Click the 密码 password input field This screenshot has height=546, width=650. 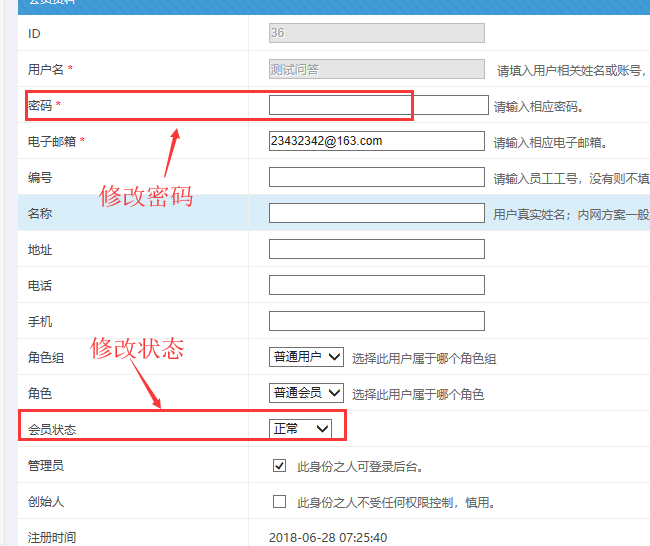coord(376,105)
